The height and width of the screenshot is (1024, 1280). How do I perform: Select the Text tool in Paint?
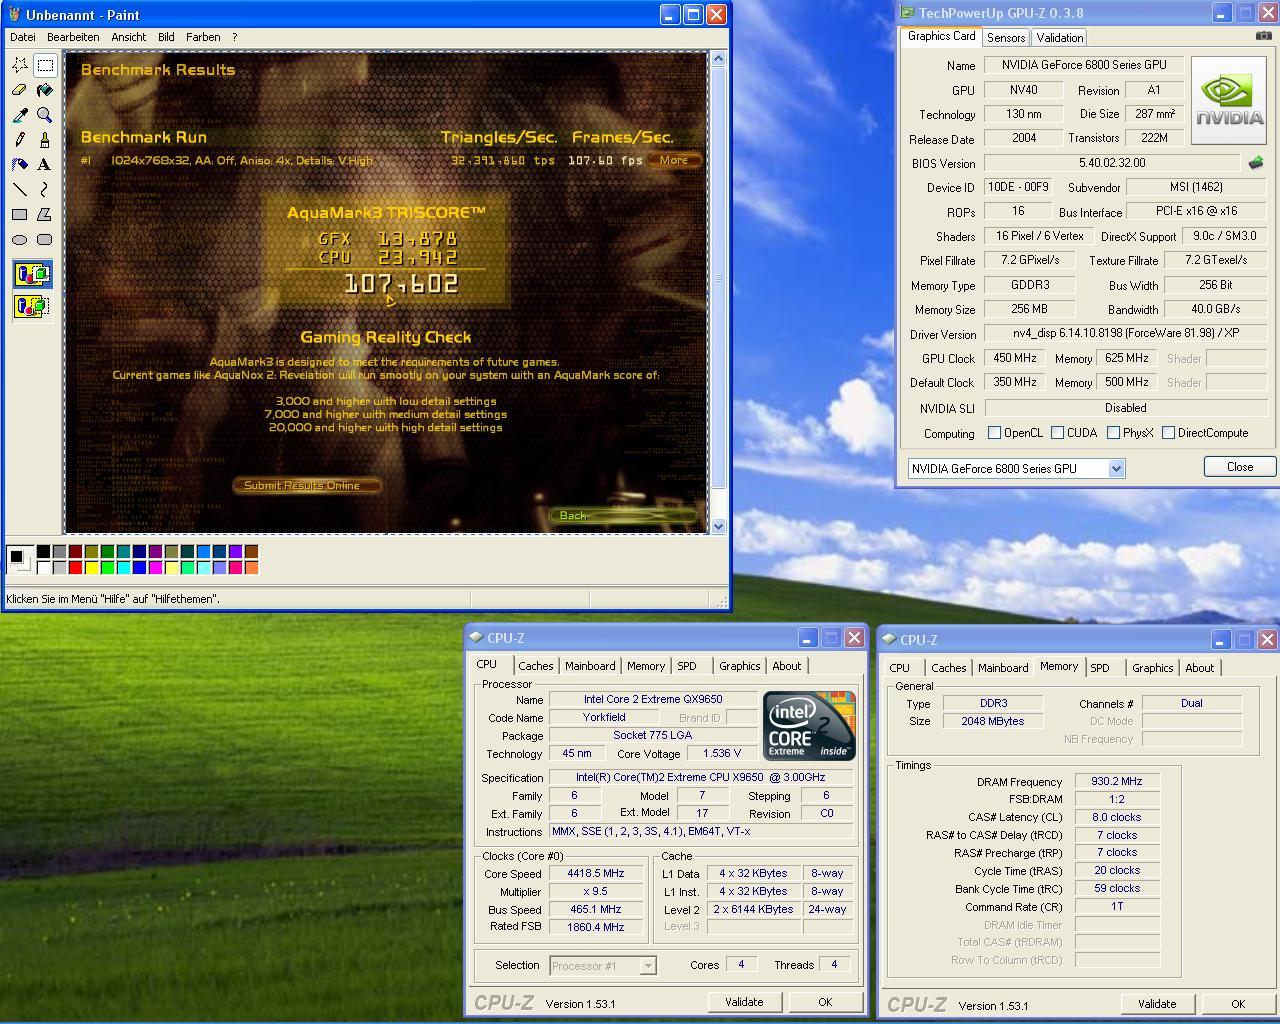click(x=45, y=165)
